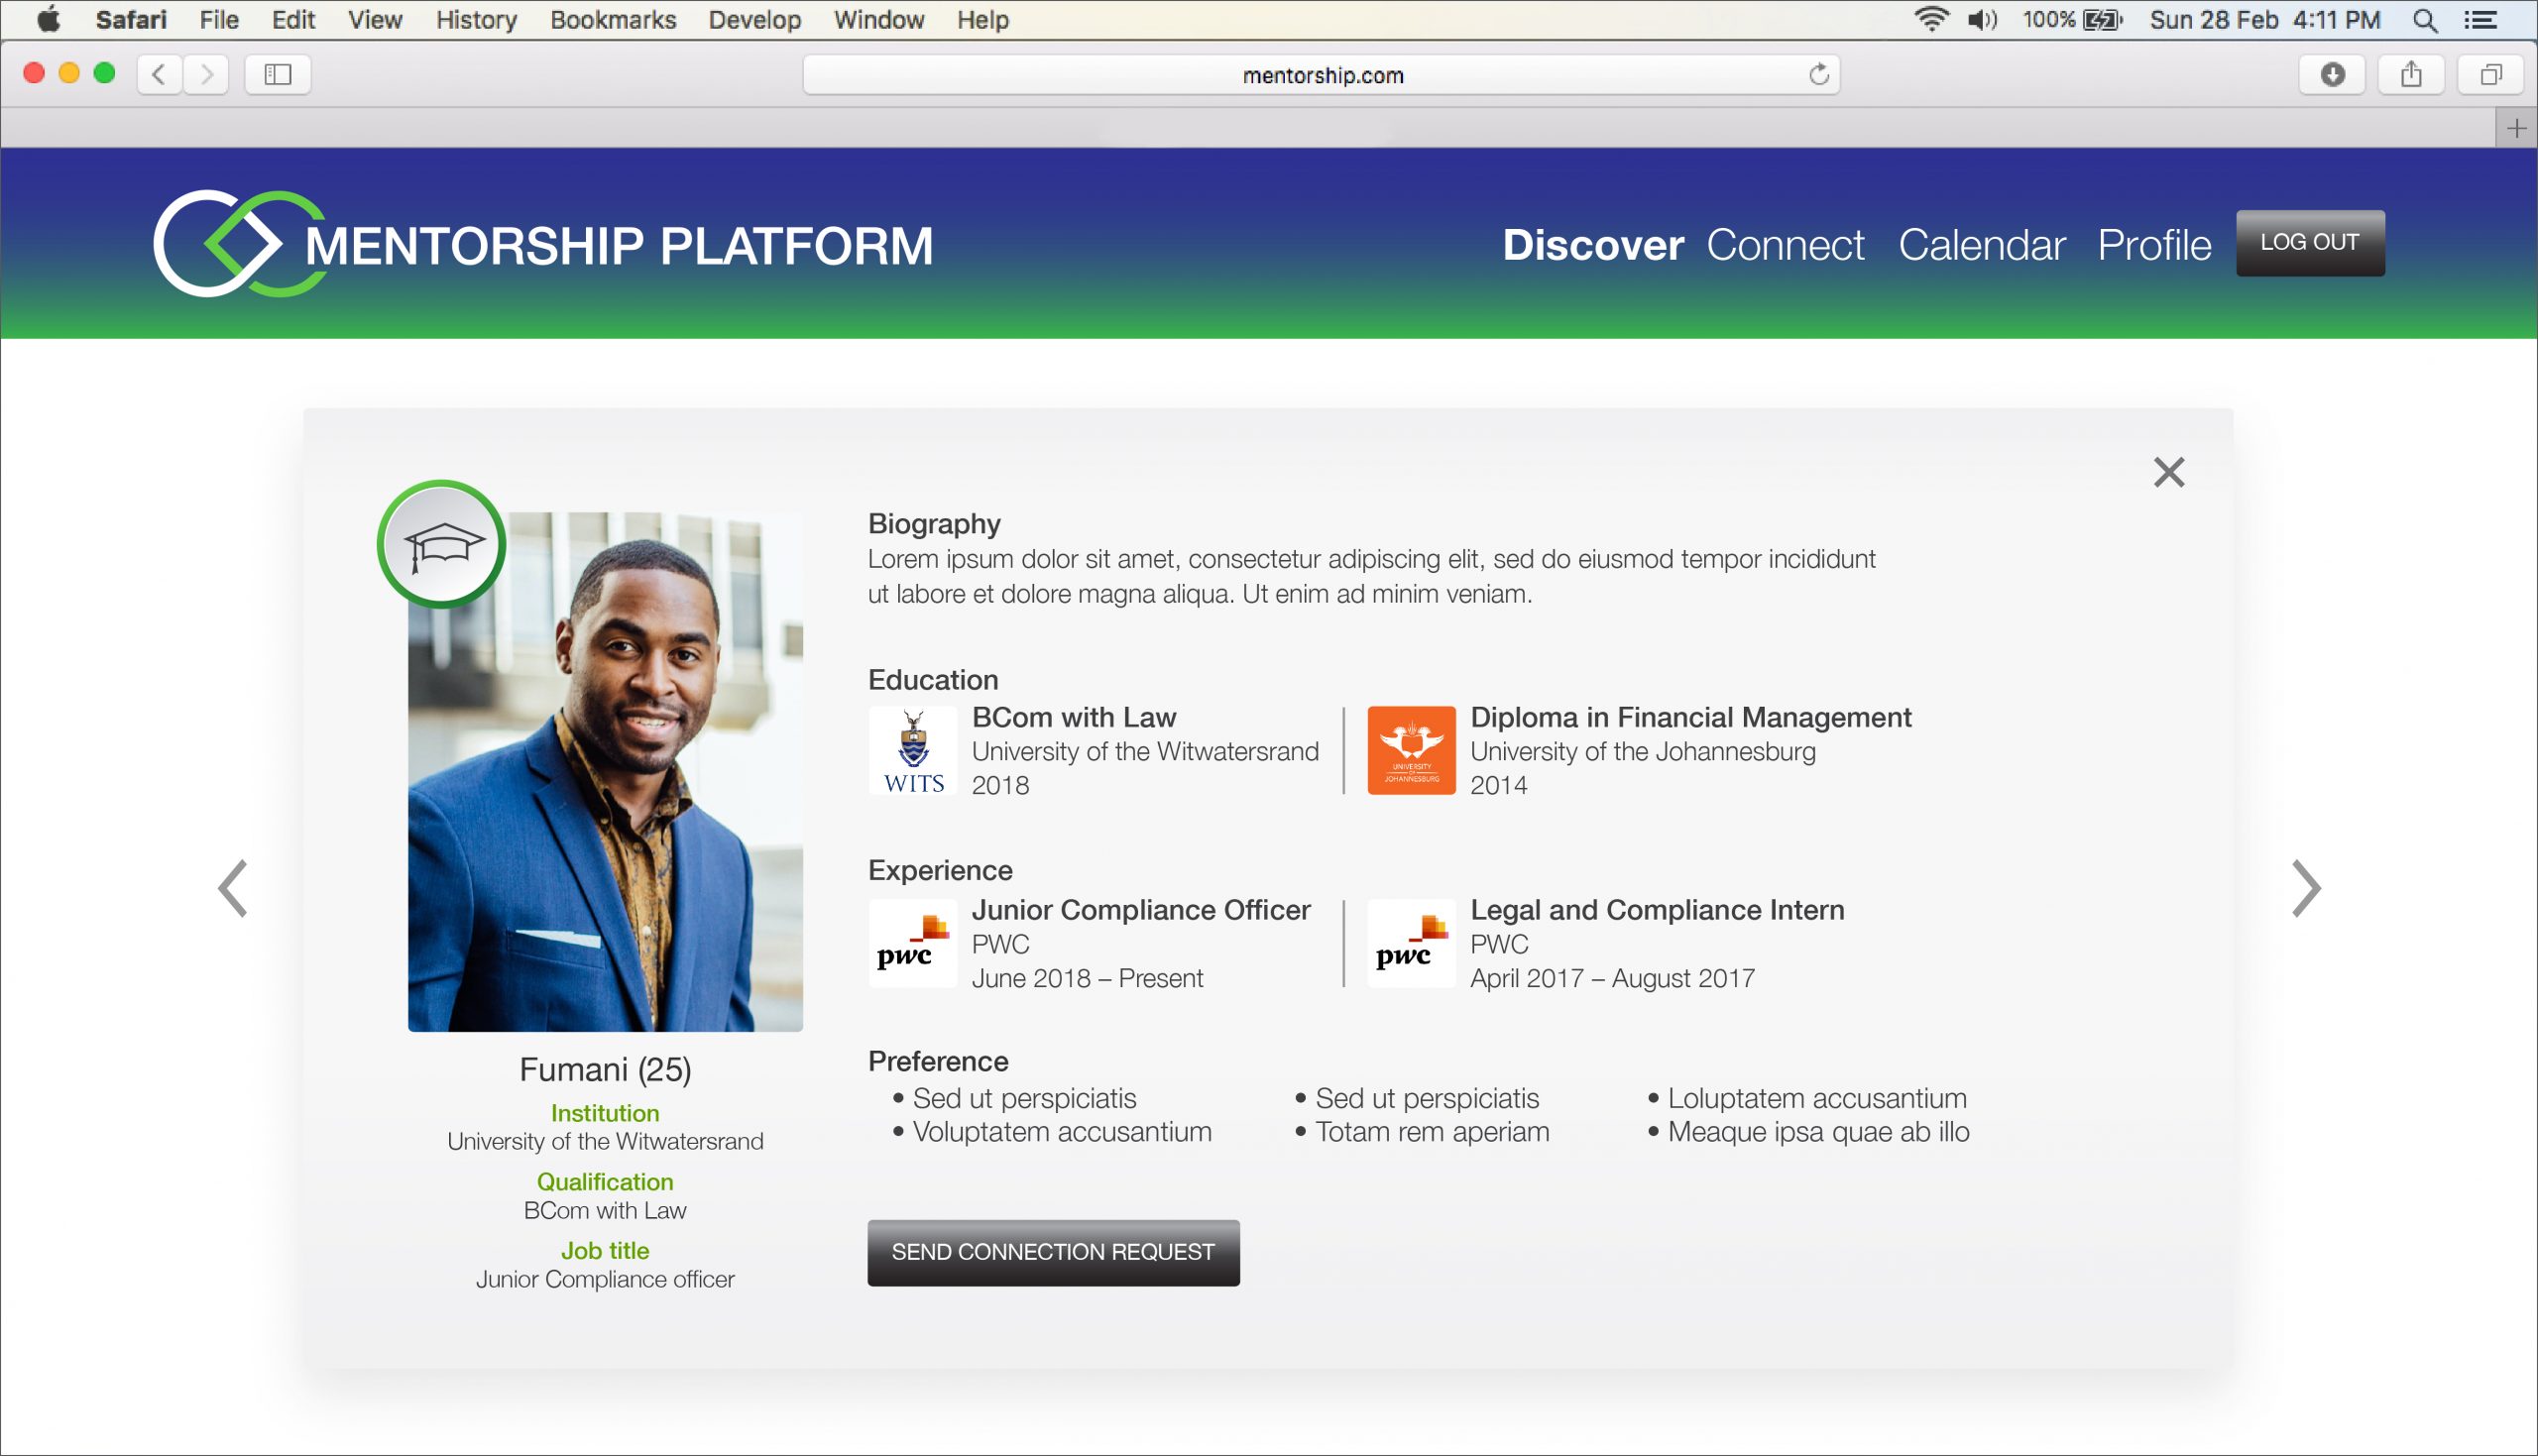The image size is (2538, 1456).
Task: Click 'Loluptatem accusantium' preference item
Action: pos(1817,1097)
